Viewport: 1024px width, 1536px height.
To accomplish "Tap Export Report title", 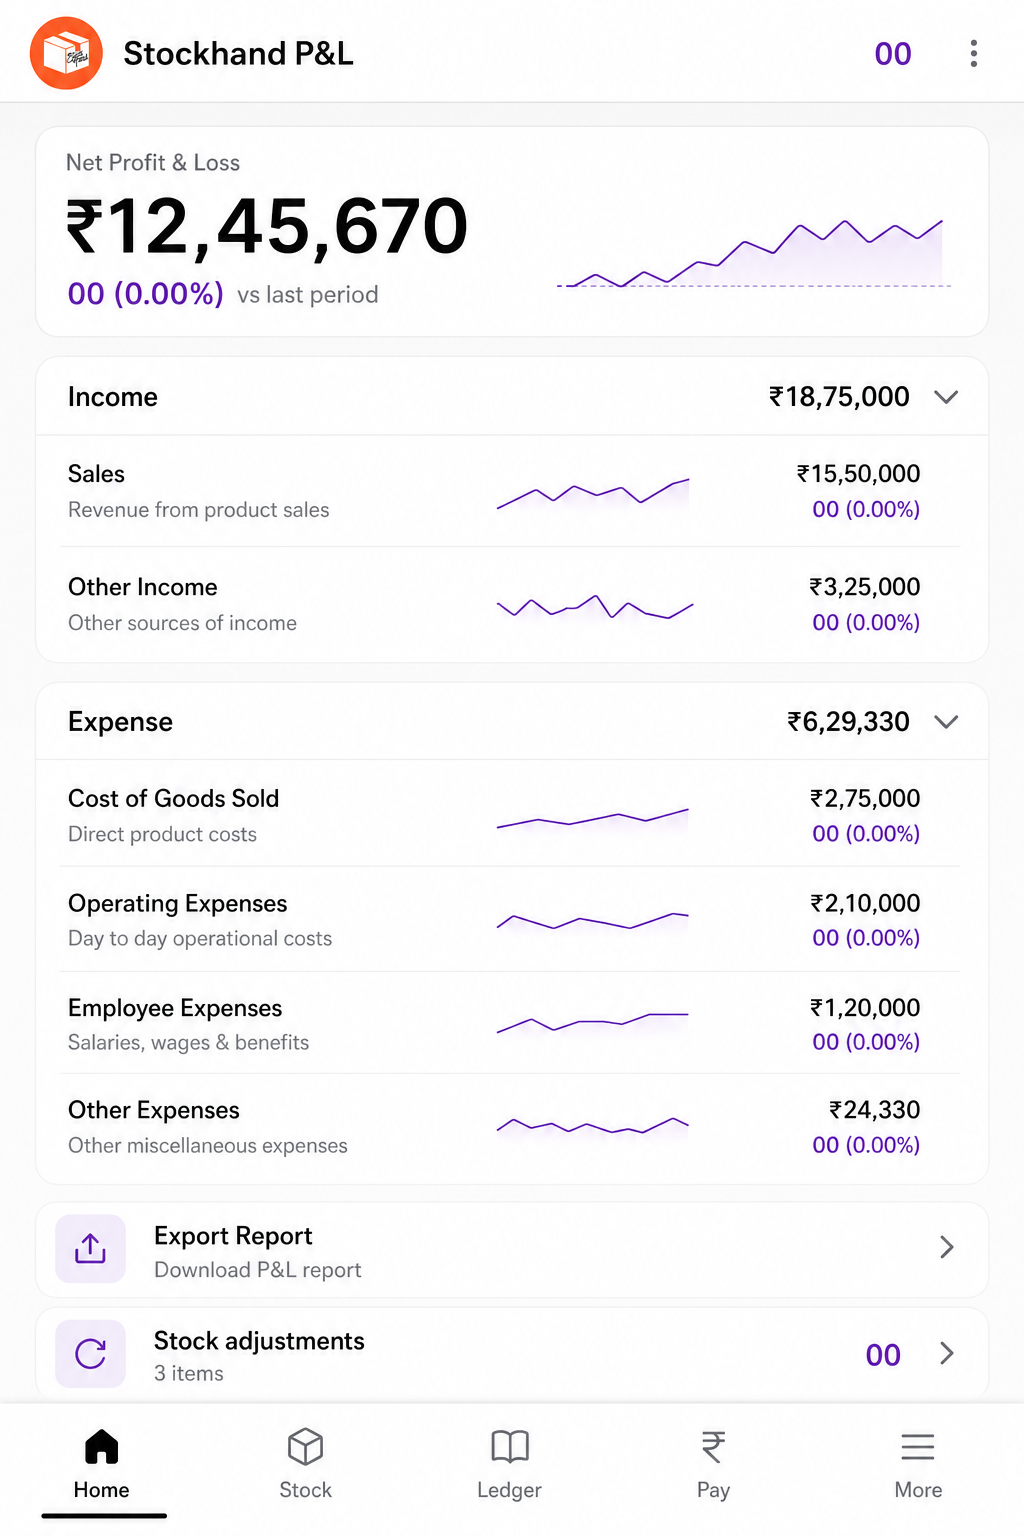I will click(x=233, y=1236).
